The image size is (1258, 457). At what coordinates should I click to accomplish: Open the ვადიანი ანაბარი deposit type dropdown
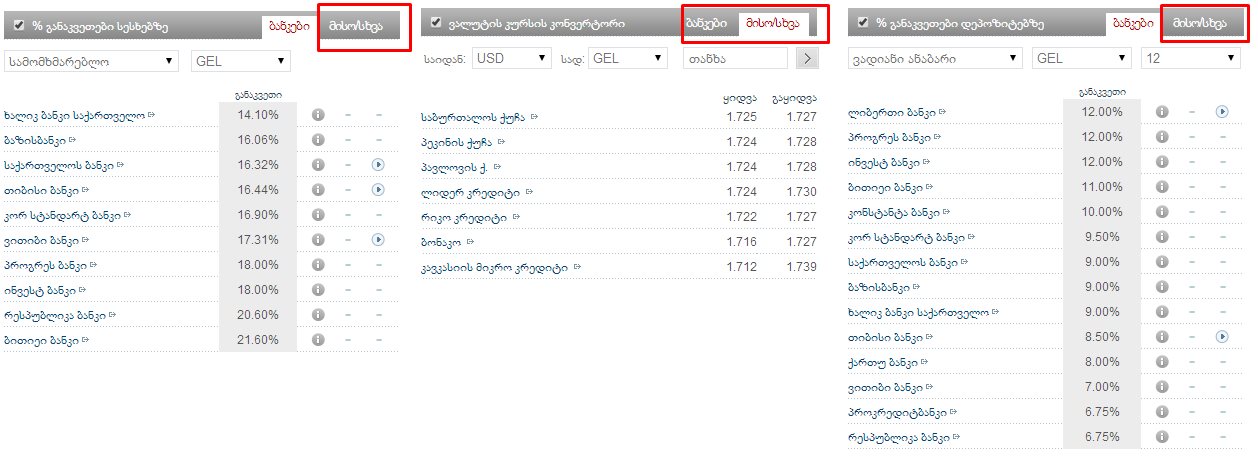pyautogui.click(x=934, y=58)
